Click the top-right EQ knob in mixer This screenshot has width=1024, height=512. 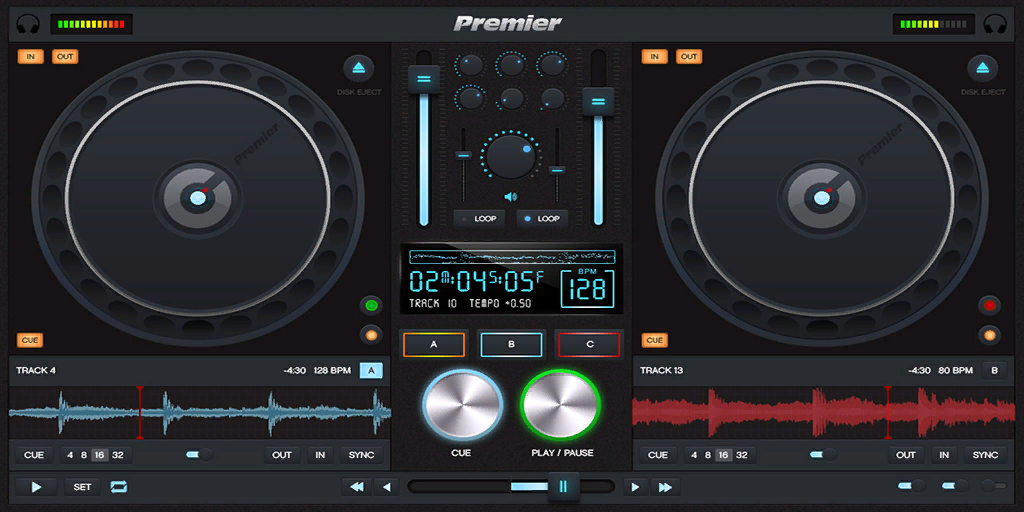coord(552,65)
